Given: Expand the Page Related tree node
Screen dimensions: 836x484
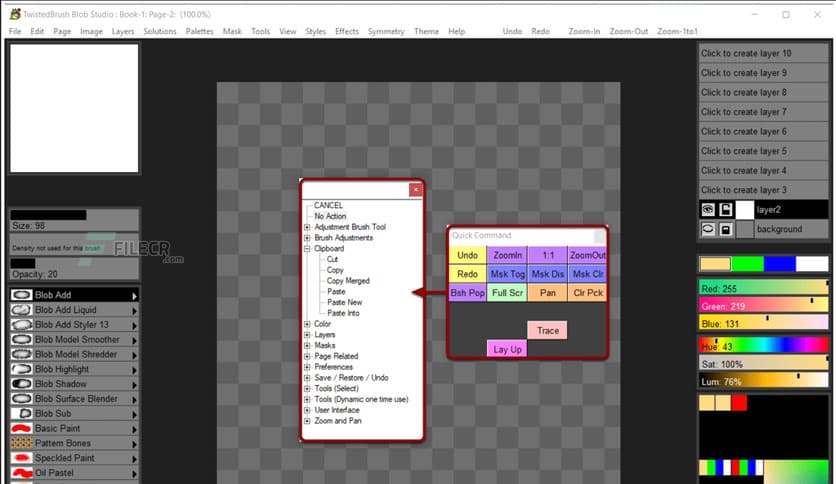Looking at the screenshot, I should [x=307, y=356].
